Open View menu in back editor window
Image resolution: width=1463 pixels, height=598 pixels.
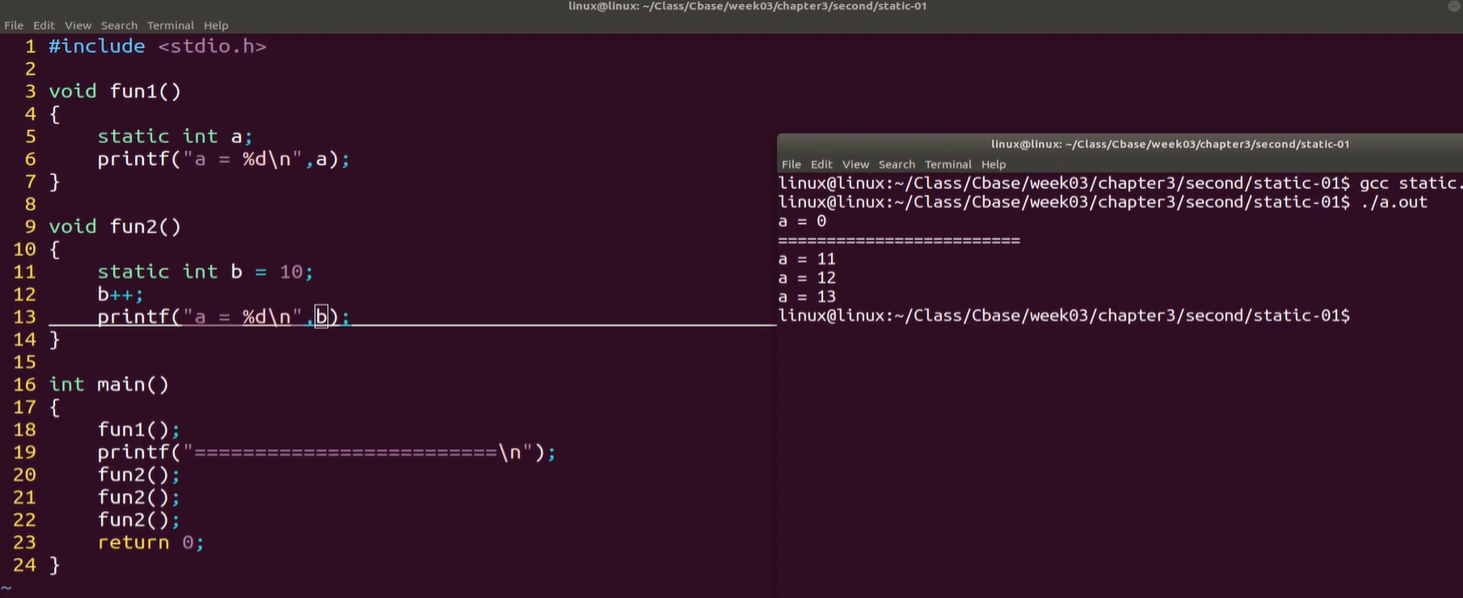coord(78,25)
